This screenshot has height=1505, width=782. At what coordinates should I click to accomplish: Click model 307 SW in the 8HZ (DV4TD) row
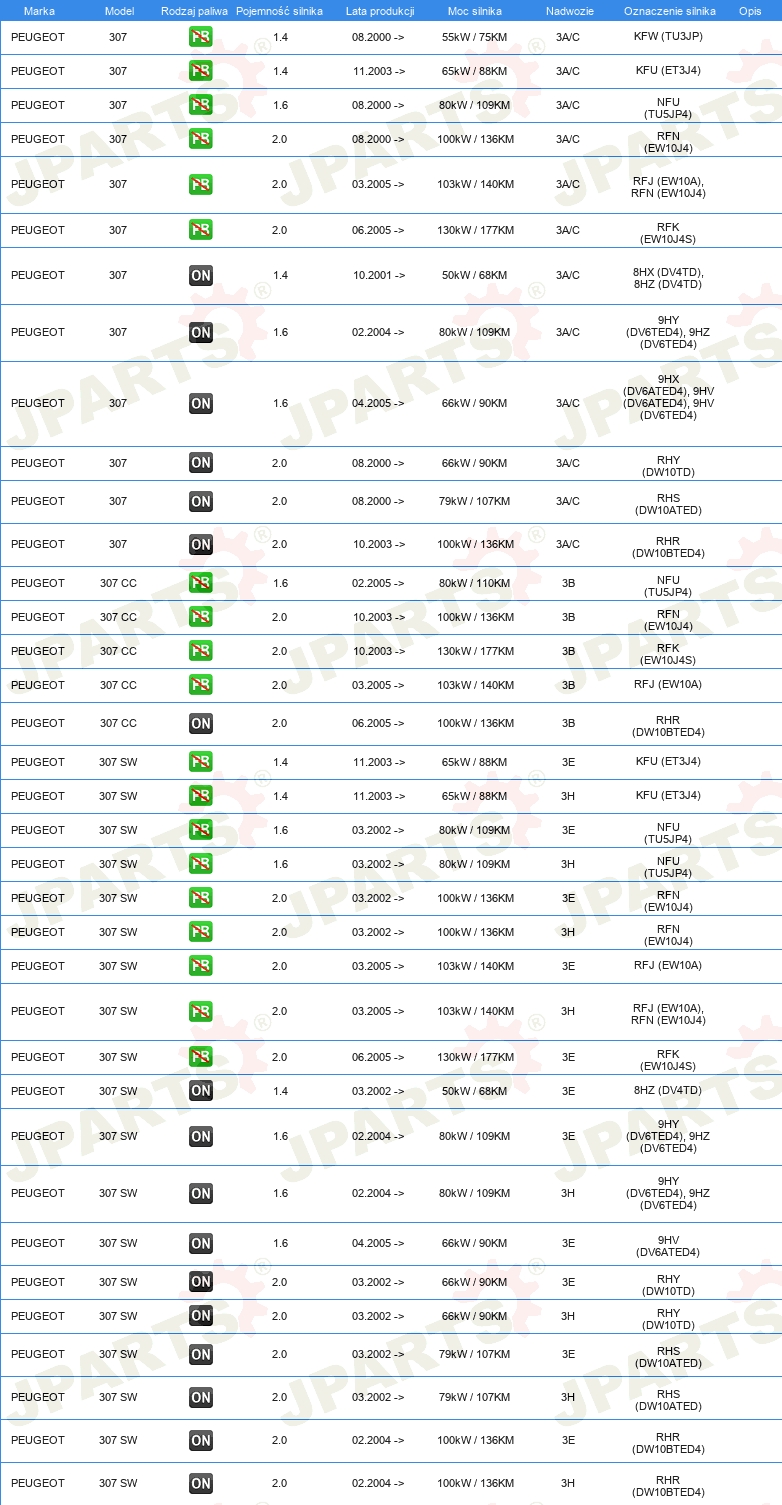tap(118, 1091)
